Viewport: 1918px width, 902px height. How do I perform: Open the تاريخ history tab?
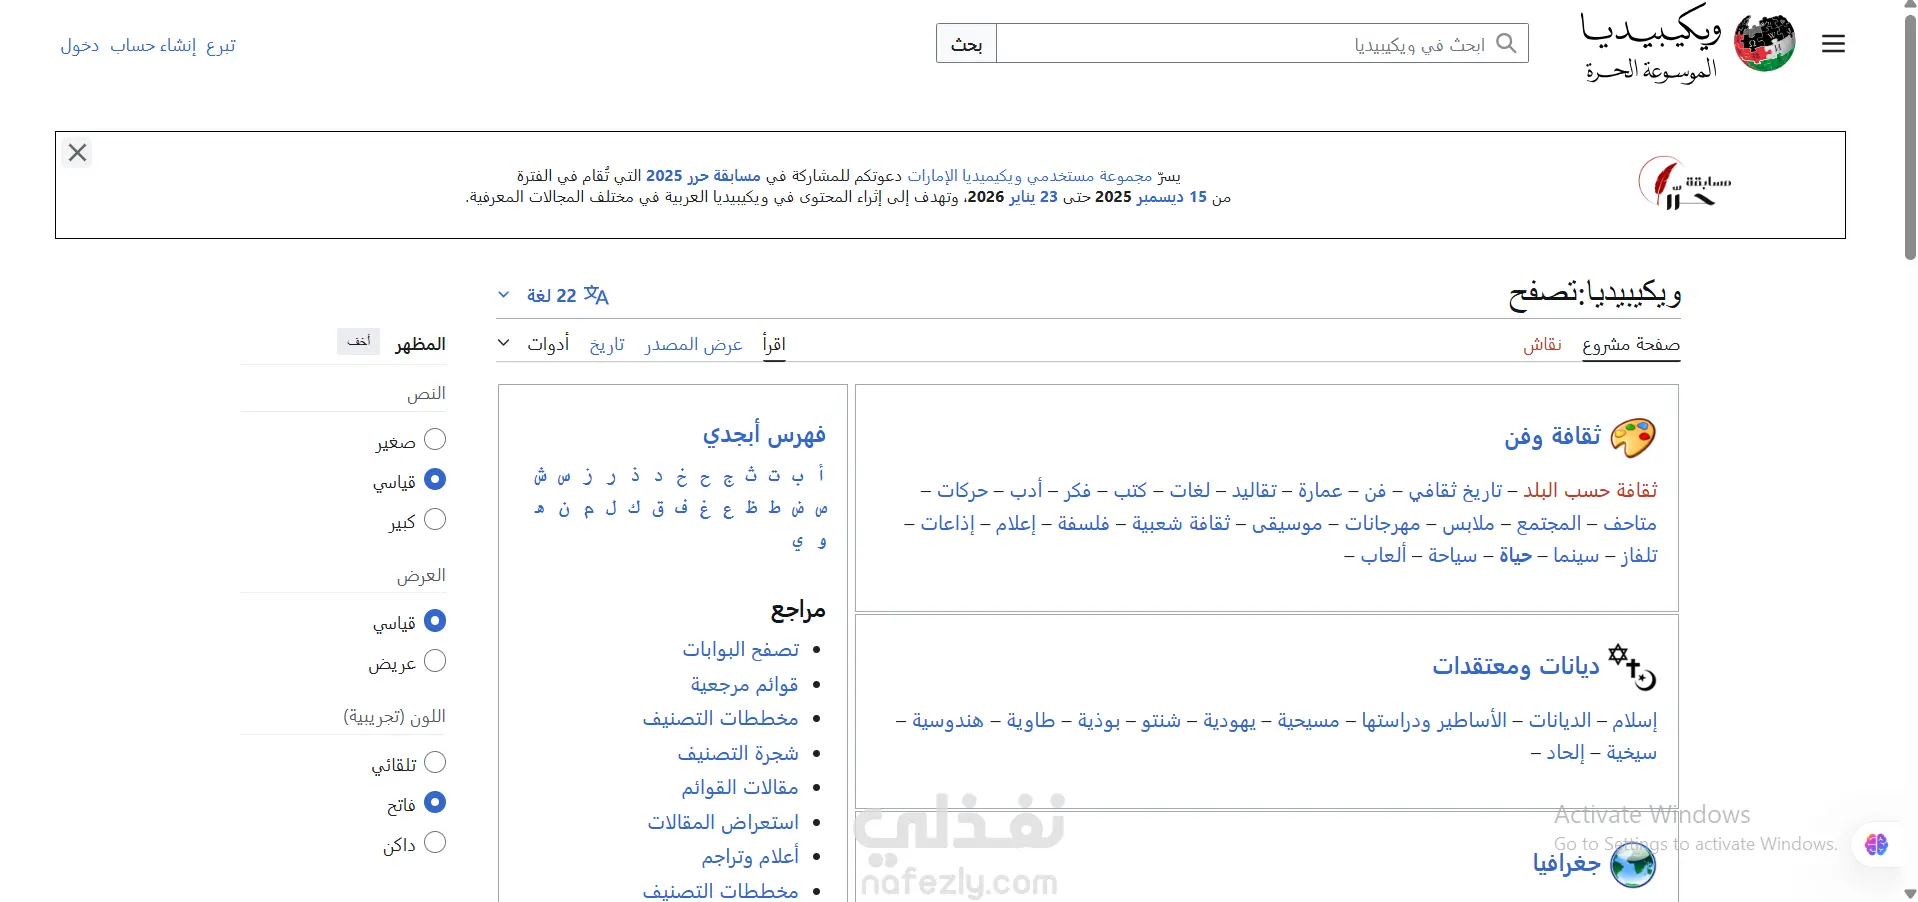tap(607, 344)
